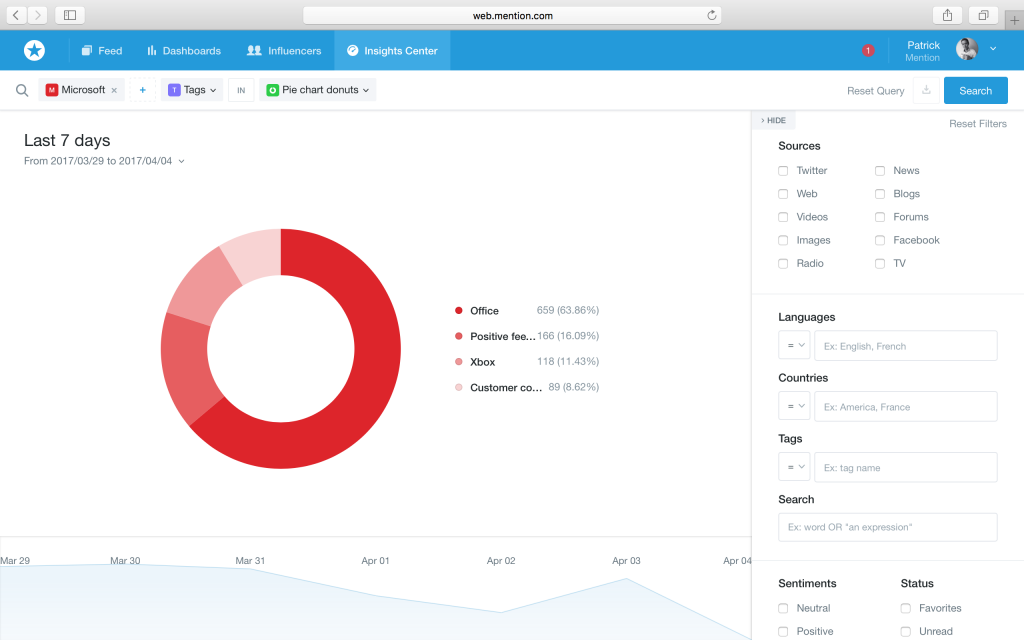The height and width of the screenshot is (640, 1024).
Task: Click the Customer legend color dot
Action: click(x=458, y=387)
